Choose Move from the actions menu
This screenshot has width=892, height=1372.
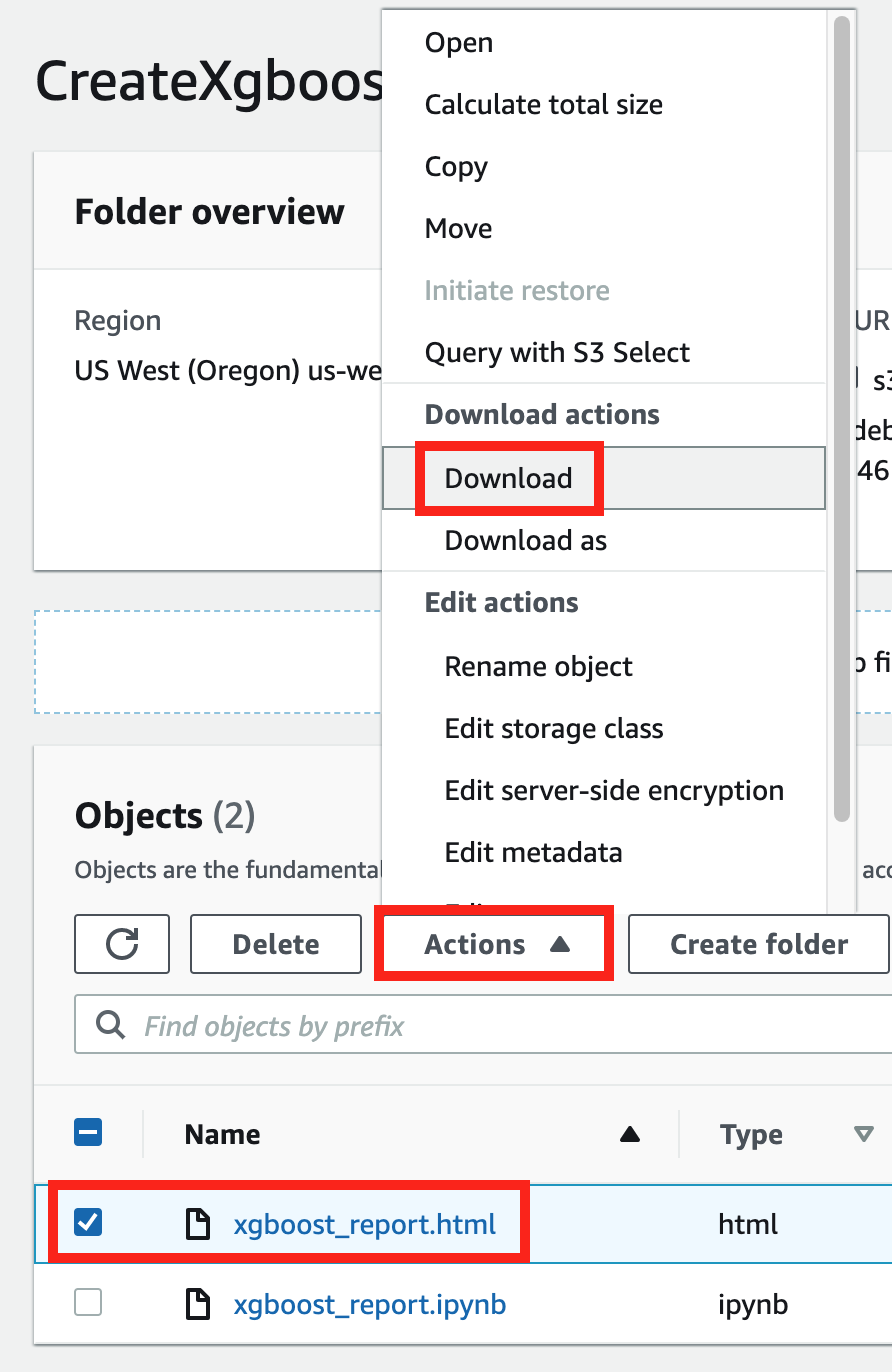click(458, 228)
